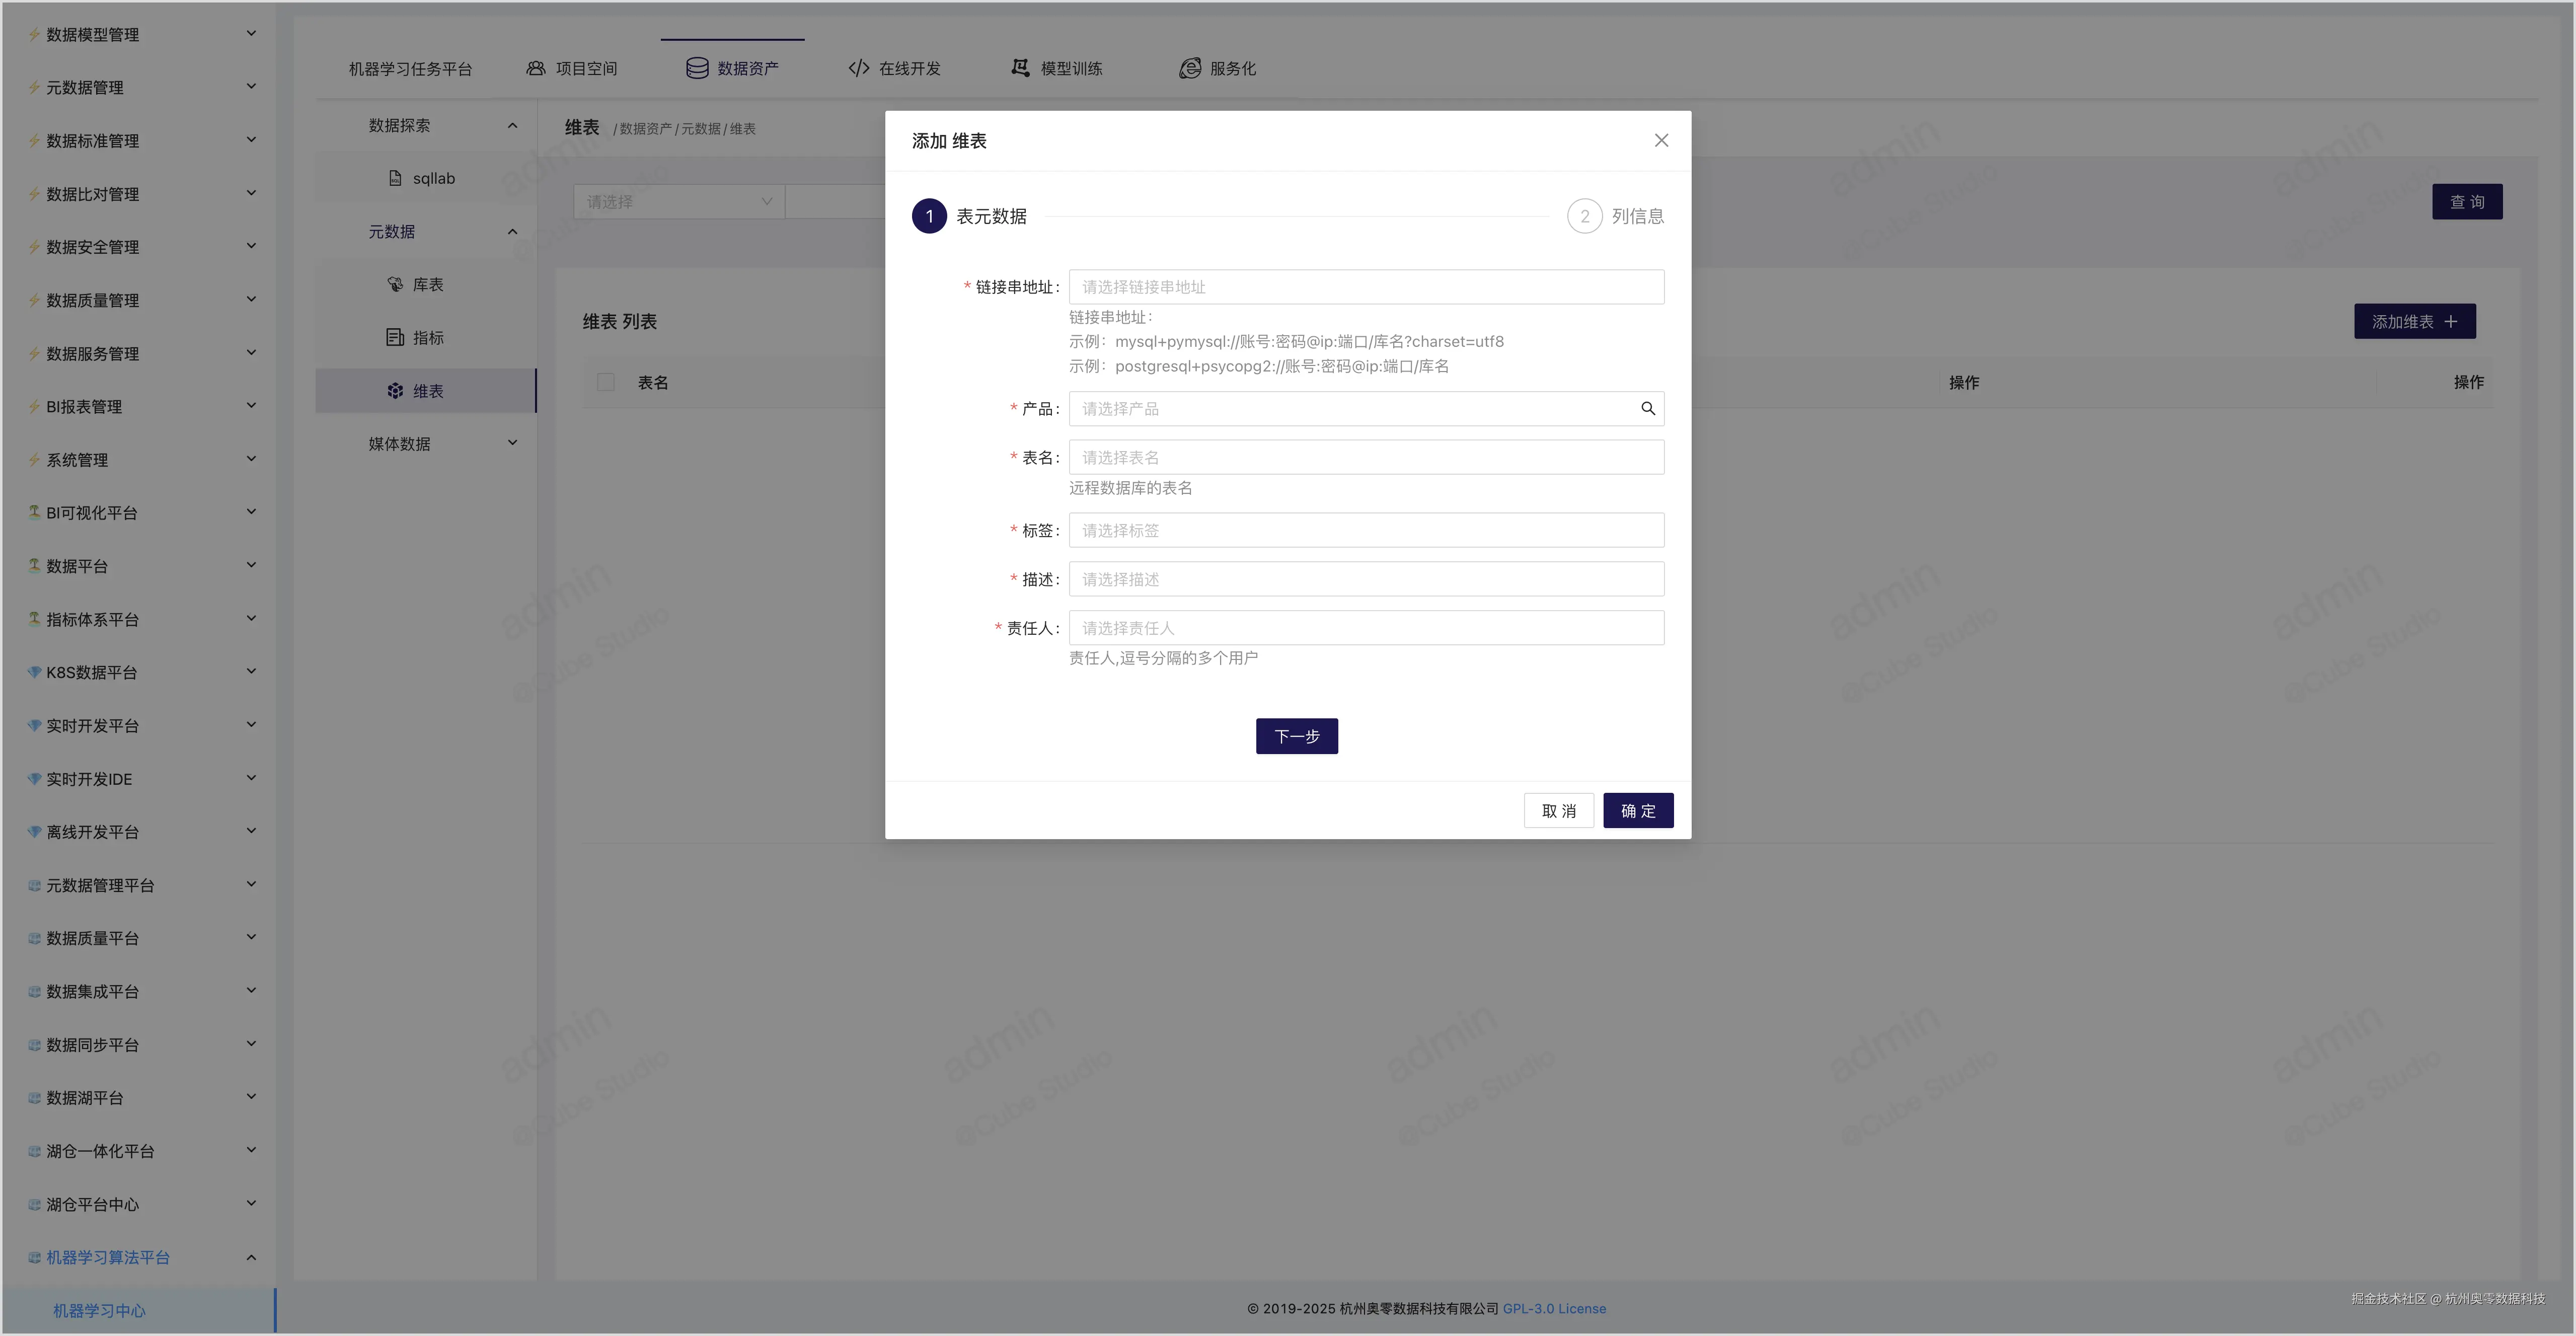
Task: Click the 项目空间 people icon
Action: tap(535, 68)
